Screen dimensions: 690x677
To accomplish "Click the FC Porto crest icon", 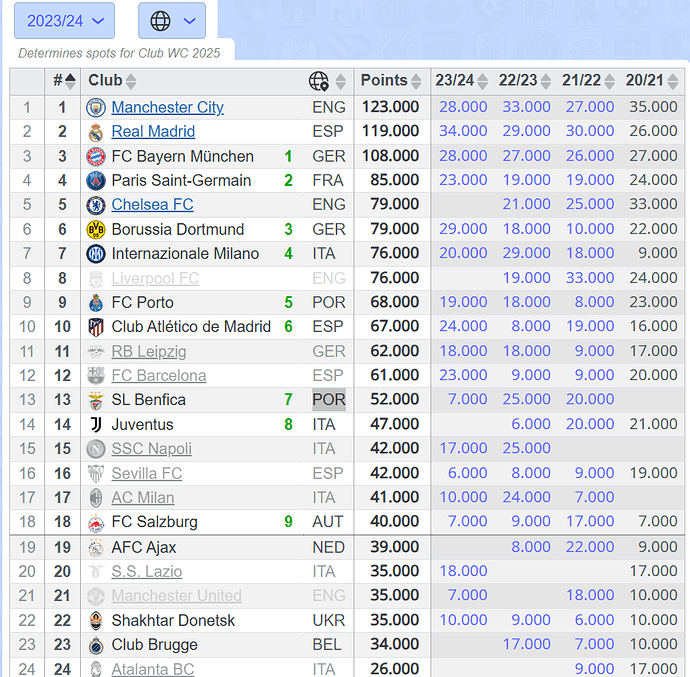I will pyautogui.click(x=96, y=303).
